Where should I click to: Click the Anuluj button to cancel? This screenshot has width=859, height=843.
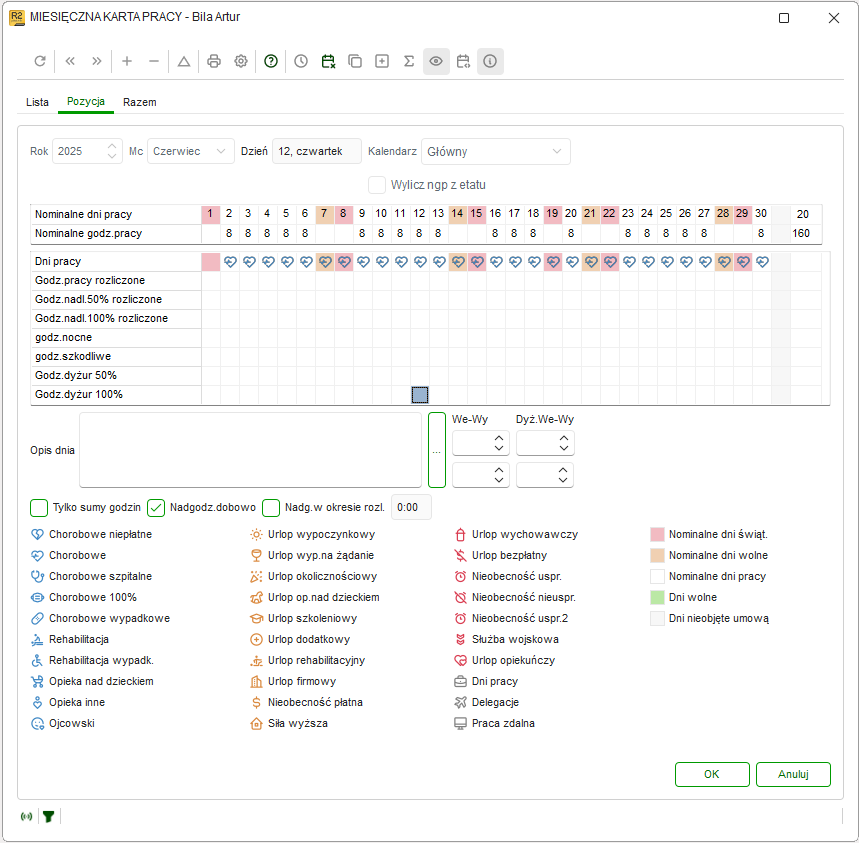coord(793,775)
